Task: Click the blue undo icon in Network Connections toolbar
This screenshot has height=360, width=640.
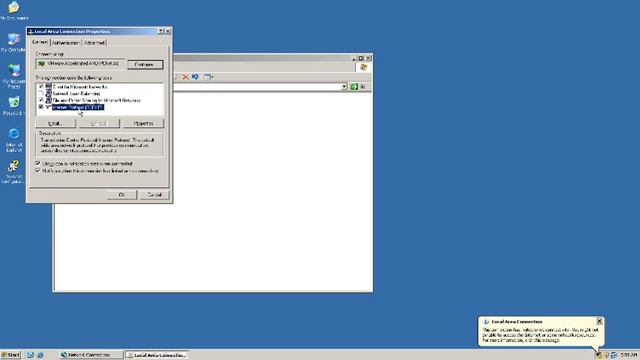Action: point(195,77)
